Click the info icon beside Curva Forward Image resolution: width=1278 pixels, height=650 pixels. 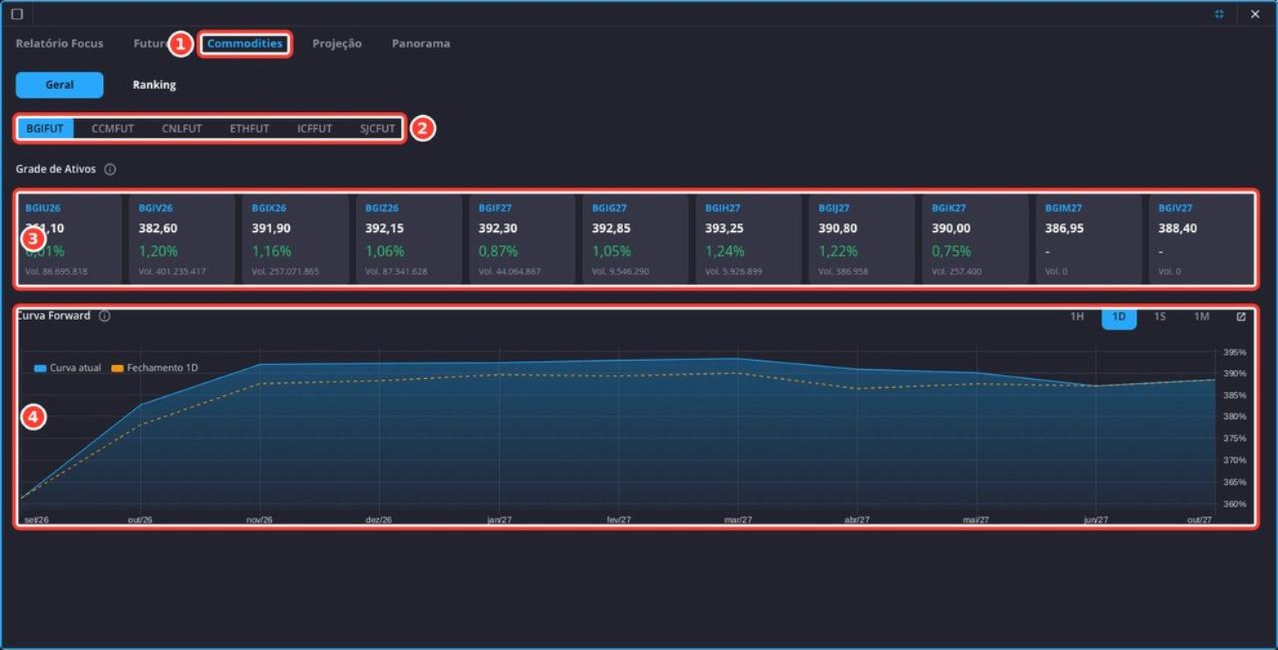pyautogui.click(x=105, y=316)
